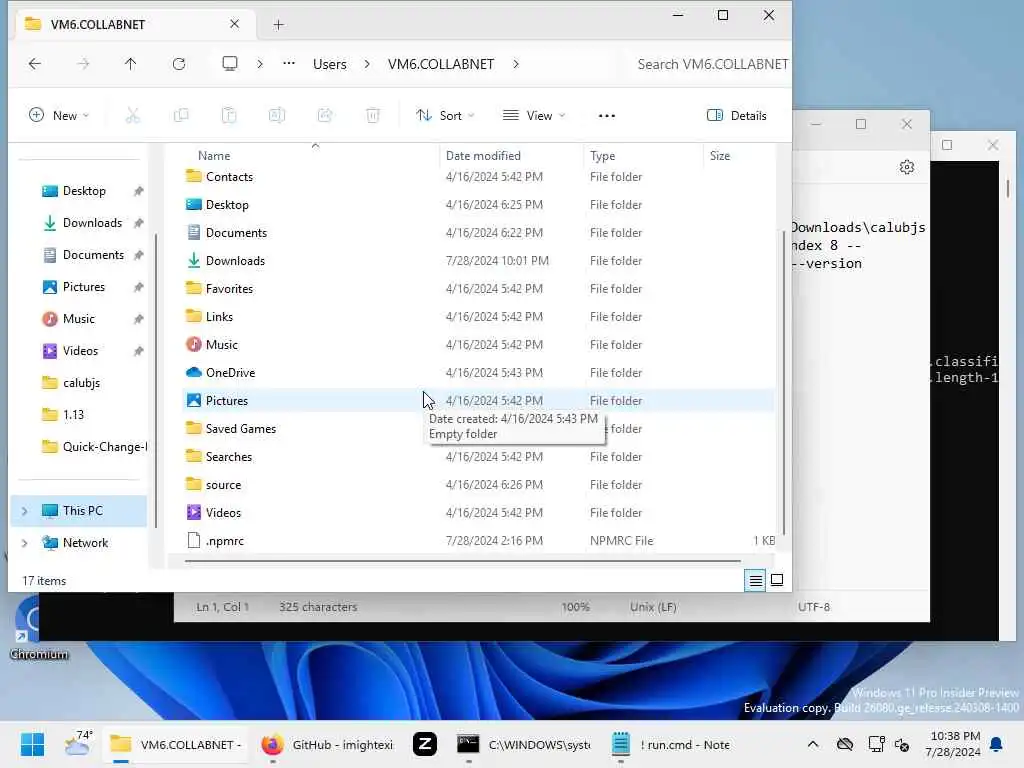Open the New dropdown menu
The image size is (1024, 768).
[59, 116]
